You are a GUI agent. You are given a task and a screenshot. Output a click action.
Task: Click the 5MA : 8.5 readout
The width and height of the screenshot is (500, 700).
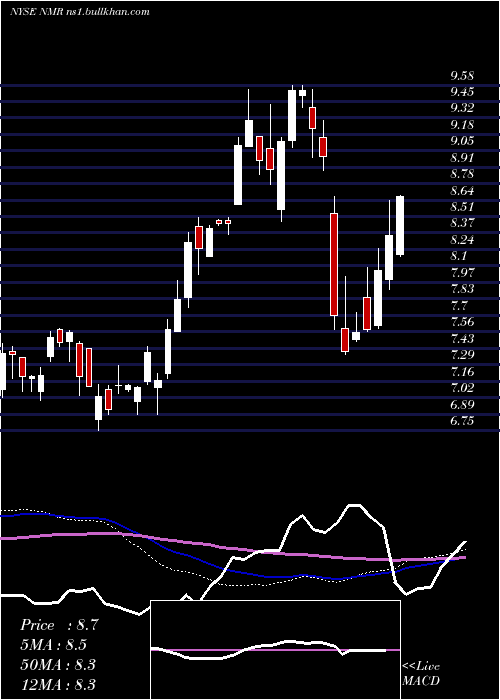coord(54,645)
